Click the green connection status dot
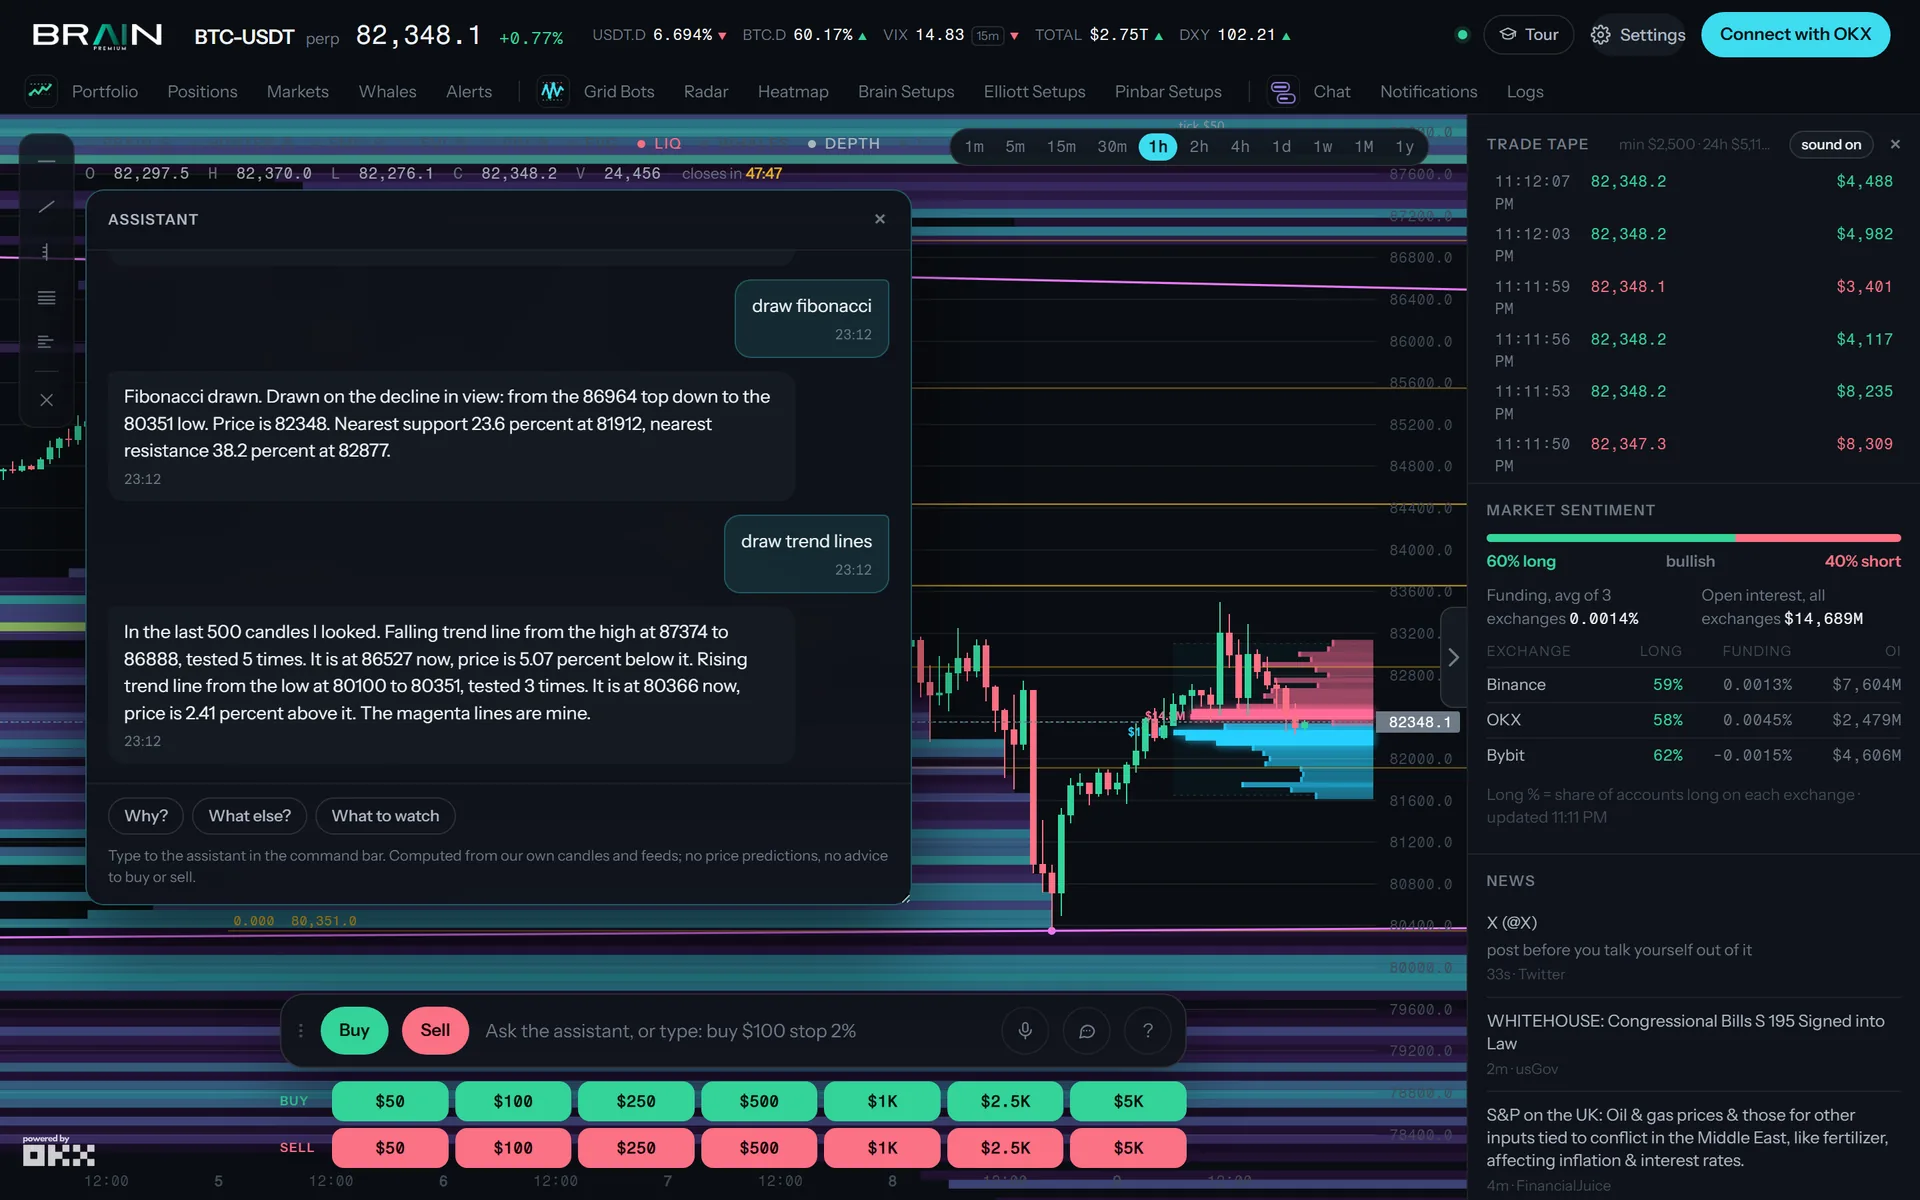The width and height of the screenshot is (1920, 1200). (1462, 35)
